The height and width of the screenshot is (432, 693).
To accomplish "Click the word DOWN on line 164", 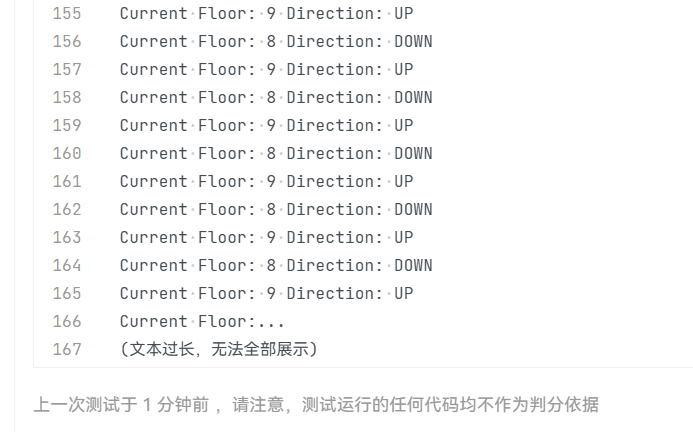I will [x=413, y=266].
